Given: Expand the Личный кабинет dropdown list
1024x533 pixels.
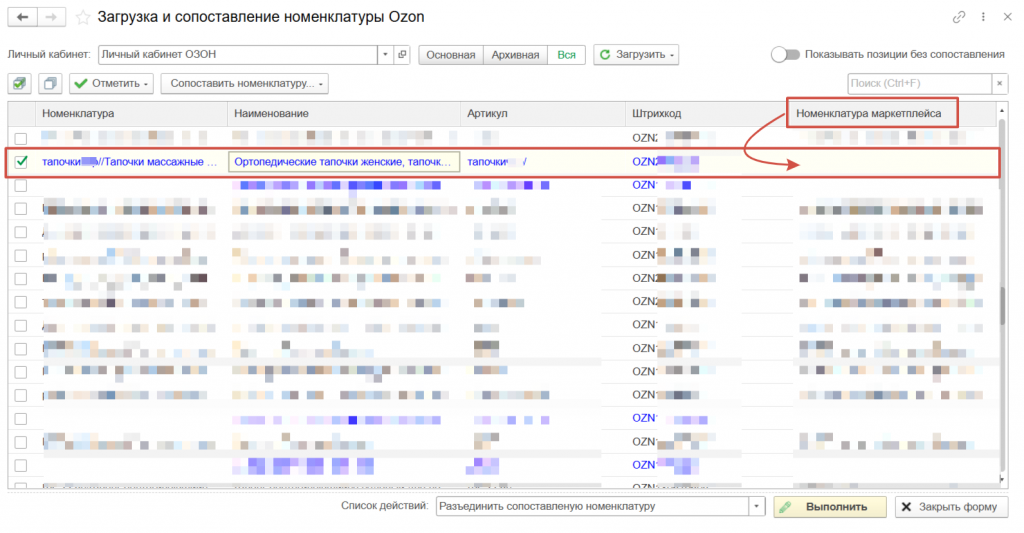Looking at the screenshot, I should coord(386,54).
